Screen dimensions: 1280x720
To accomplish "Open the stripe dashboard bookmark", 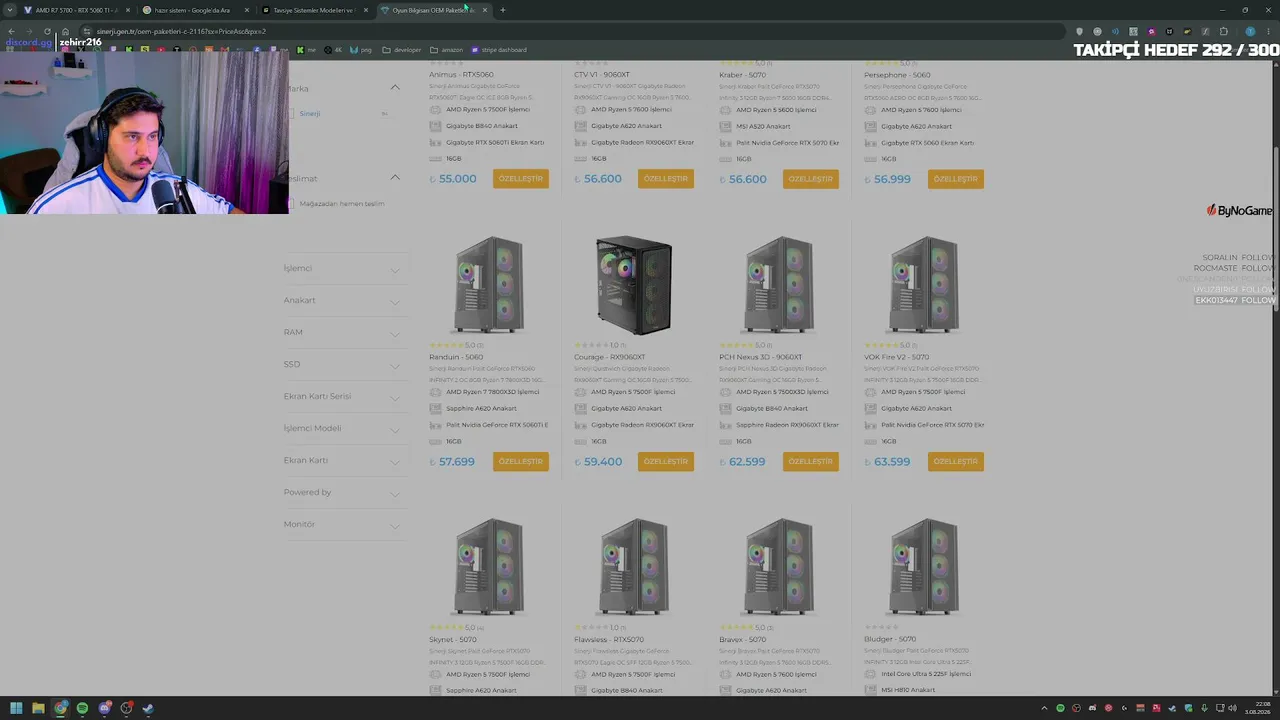I will (x=497, y=50).
